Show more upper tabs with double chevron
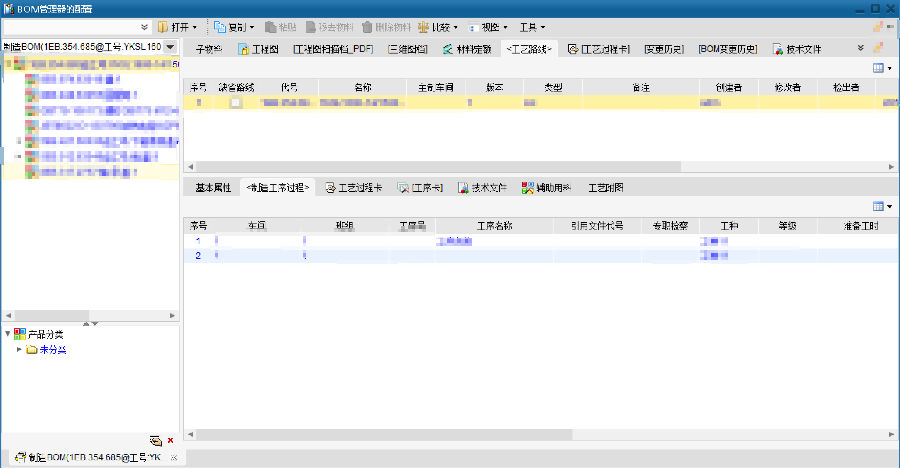Image resolution: width=900 pixels, height=468 pixels. click(860, 48)
